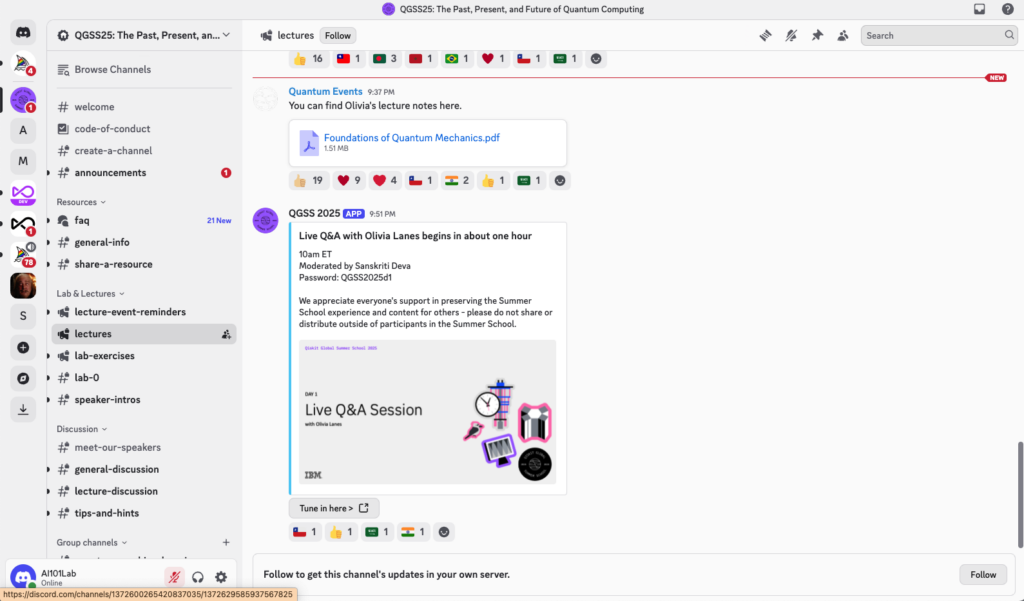Click invite icon on lectures channel row
Screen dimensions: 1024x601
(226, 334)
